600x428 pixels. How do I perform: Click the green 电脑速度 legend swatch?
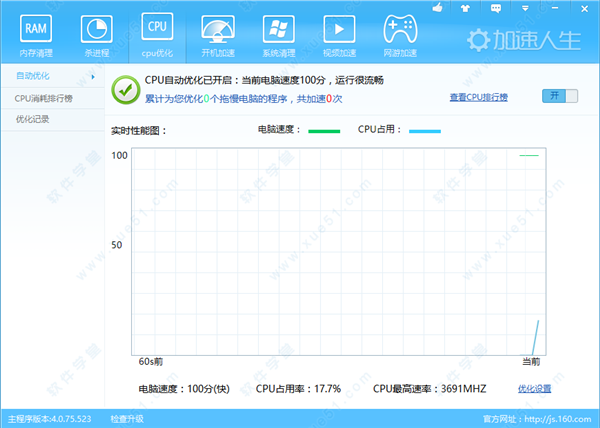coord(324,130)
